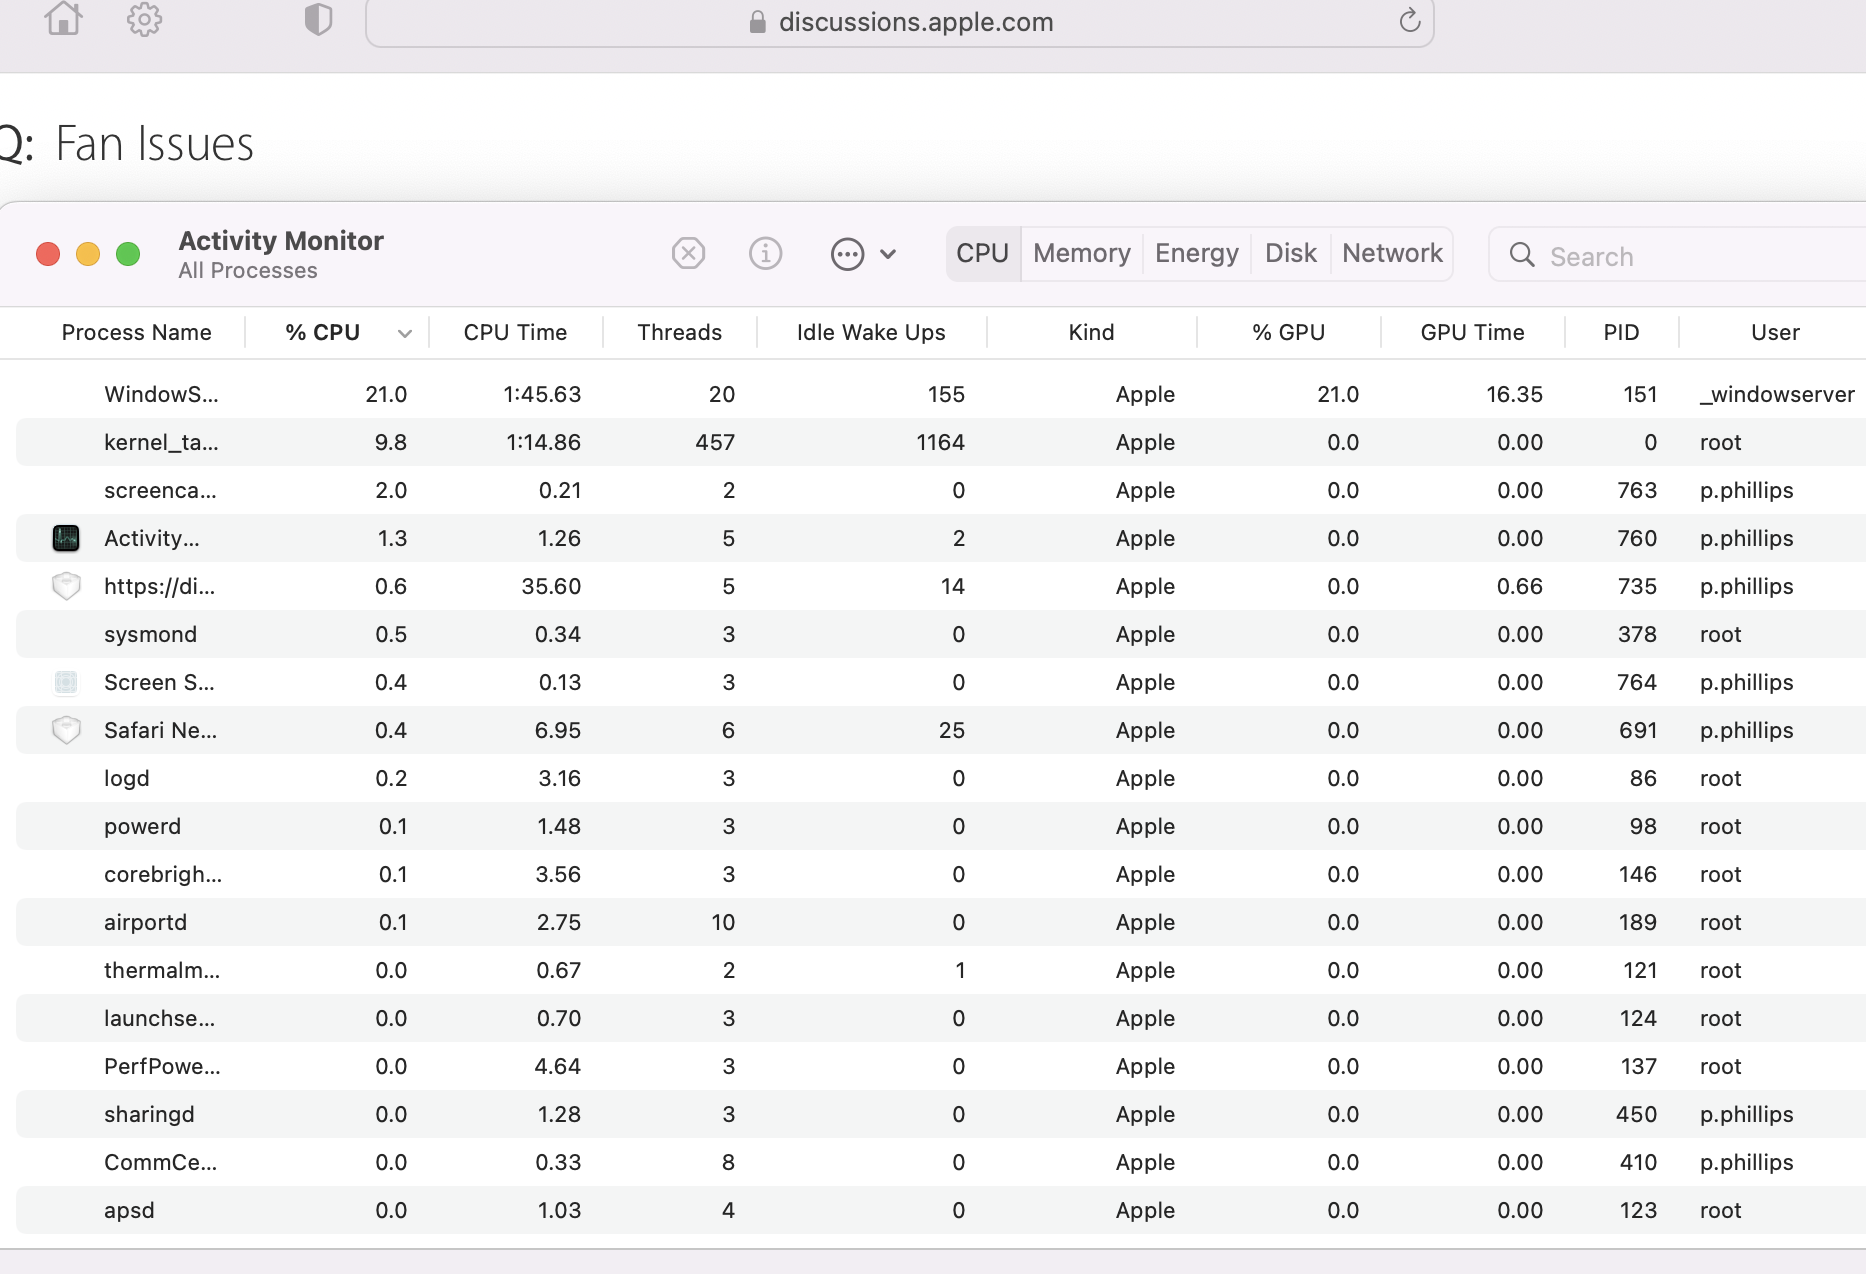Screen dimensions: 1866x1274
Task: Click the discussions.apple.com address bar
Action: coord(900,22)
